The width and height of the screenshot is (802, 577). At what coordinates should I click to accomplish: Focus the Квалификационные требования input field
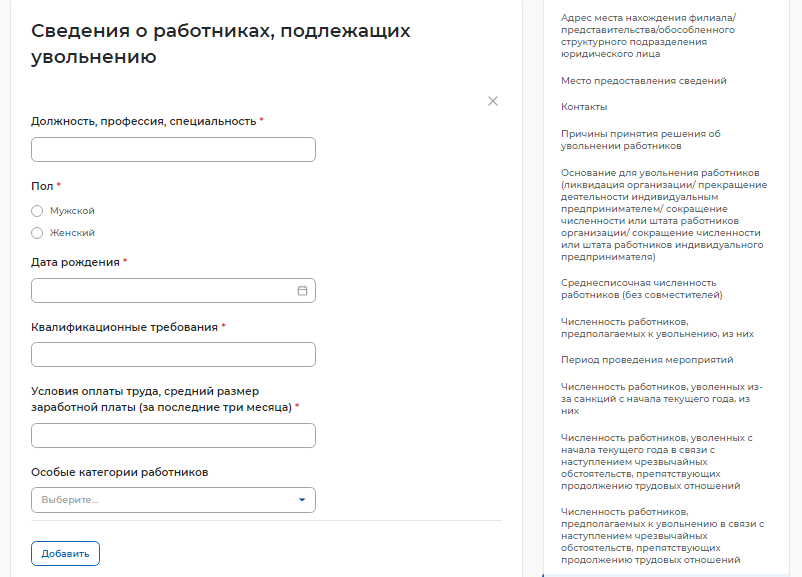173,354
